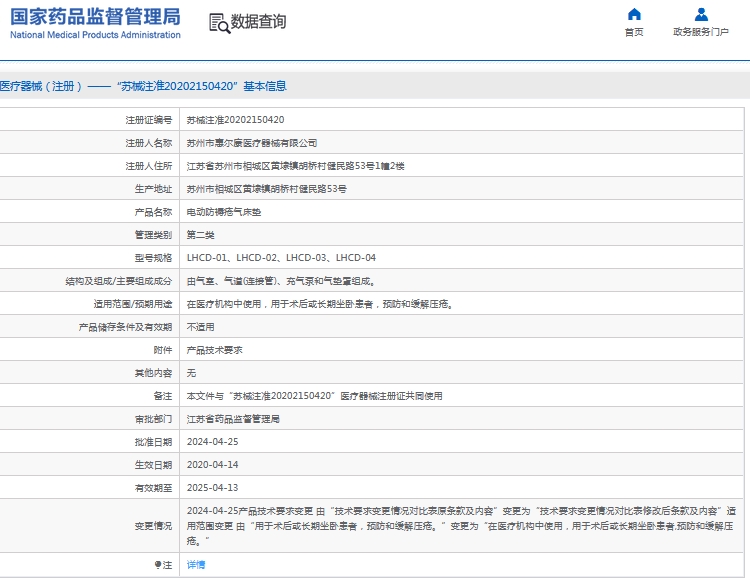
Task: Select expiry date 2025-04-13
Action: pos(212,488)
